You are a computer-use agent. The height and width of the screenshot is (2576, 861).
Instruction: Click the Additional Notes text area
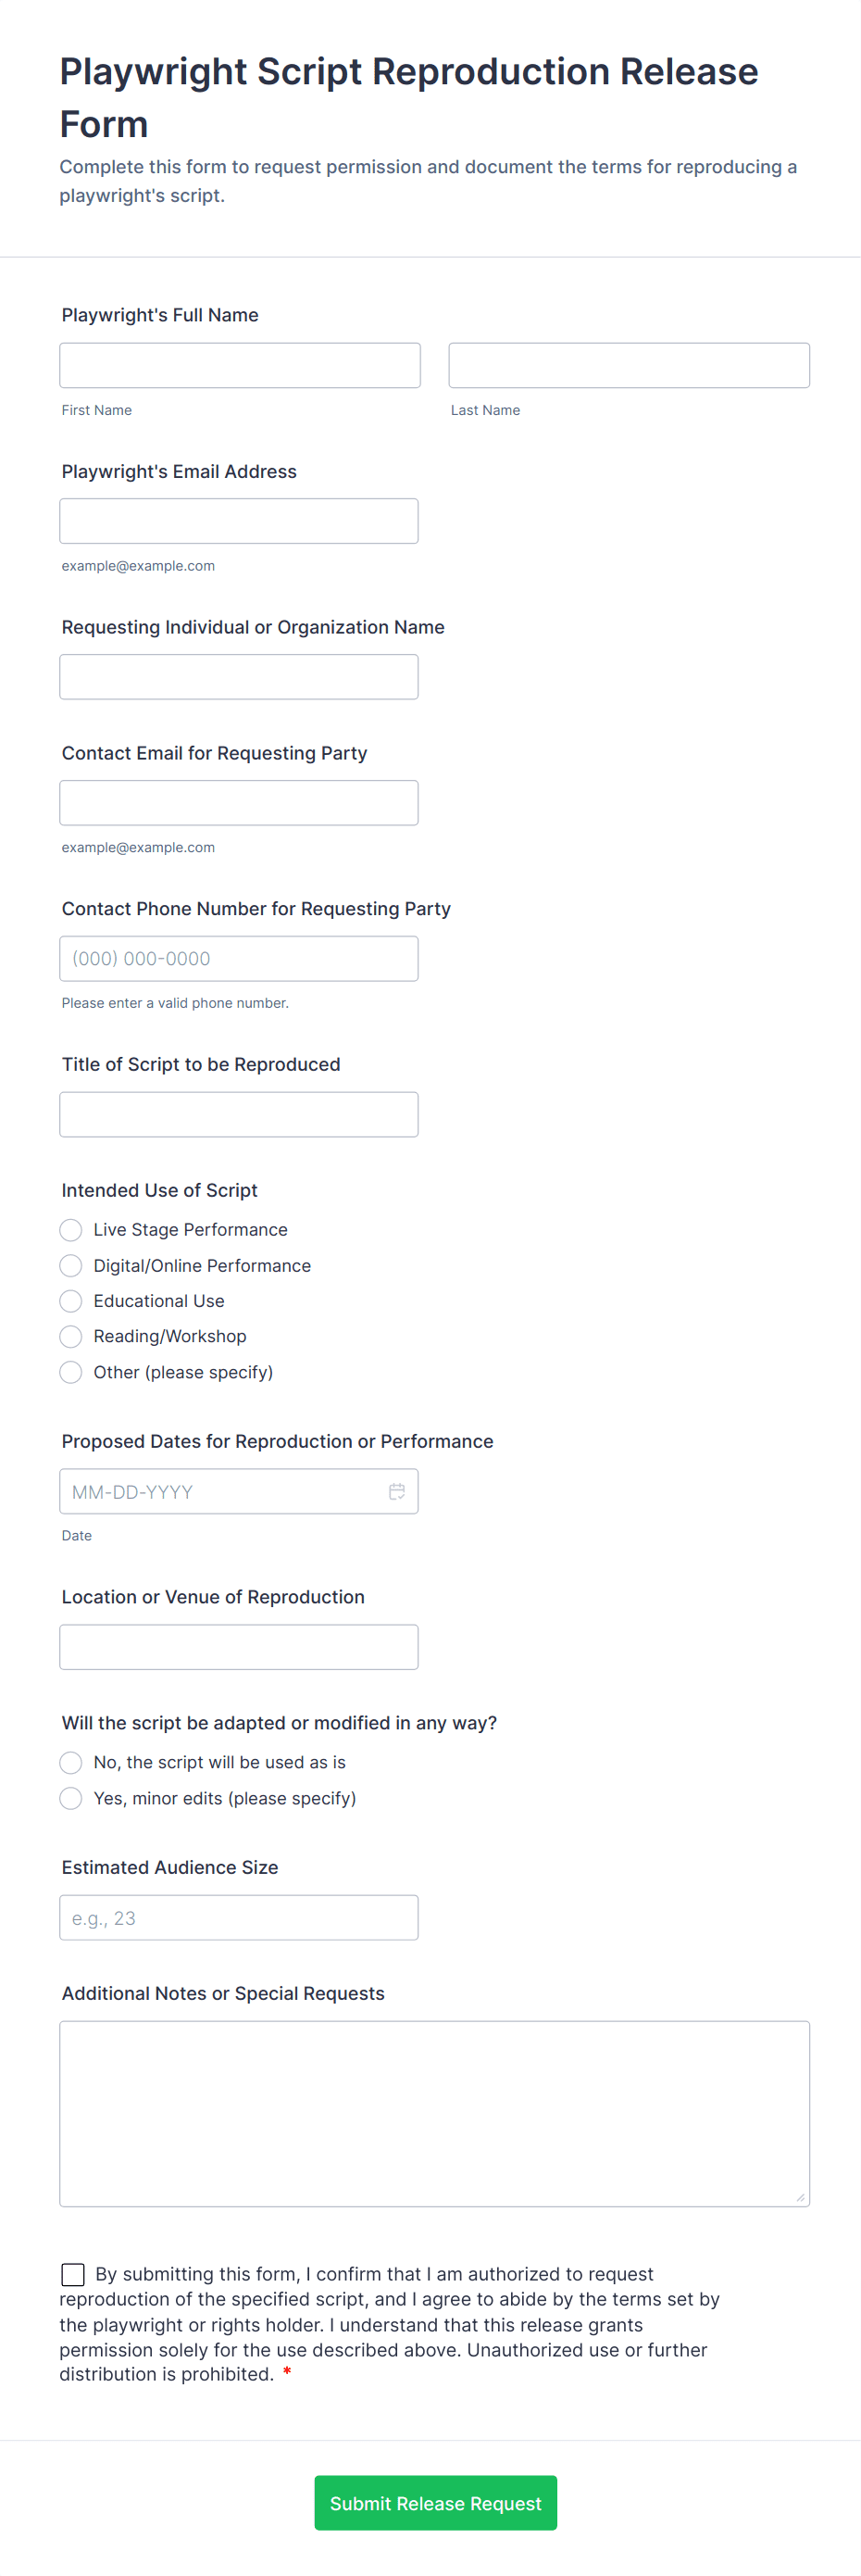434,2113
